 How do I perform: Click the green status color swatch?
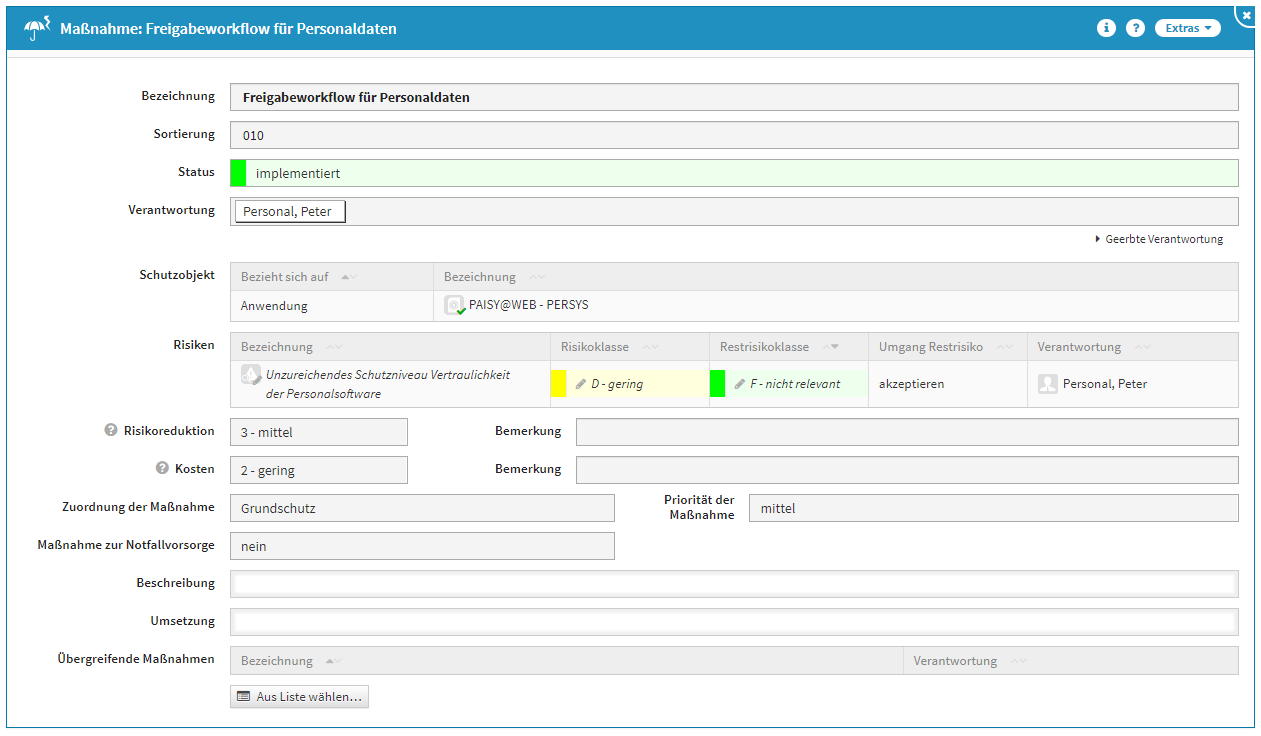click(238, 173)
